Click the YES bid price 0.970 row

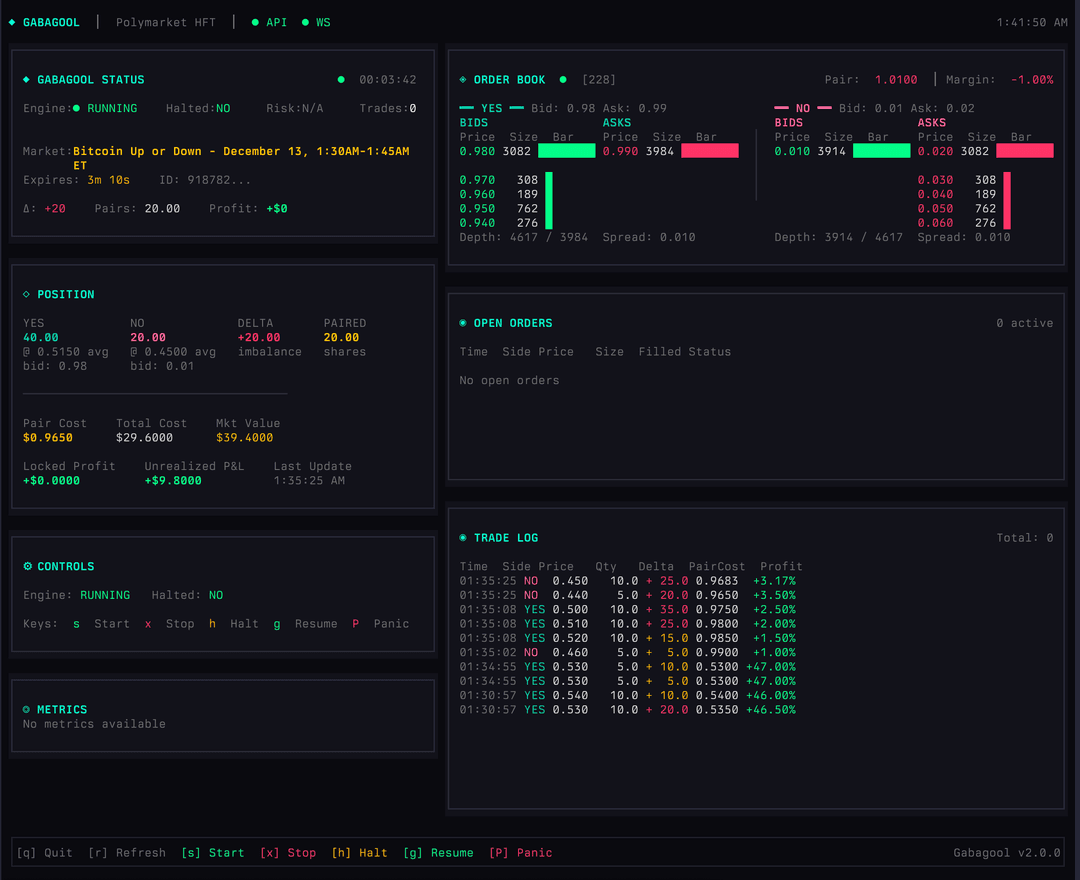pyautogui.click(x=506, y=180)
